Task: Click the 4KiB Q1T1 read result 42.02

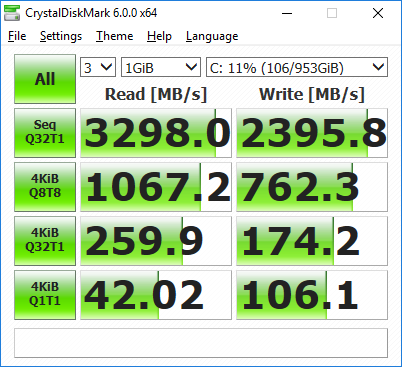Action: coord(156,295)
